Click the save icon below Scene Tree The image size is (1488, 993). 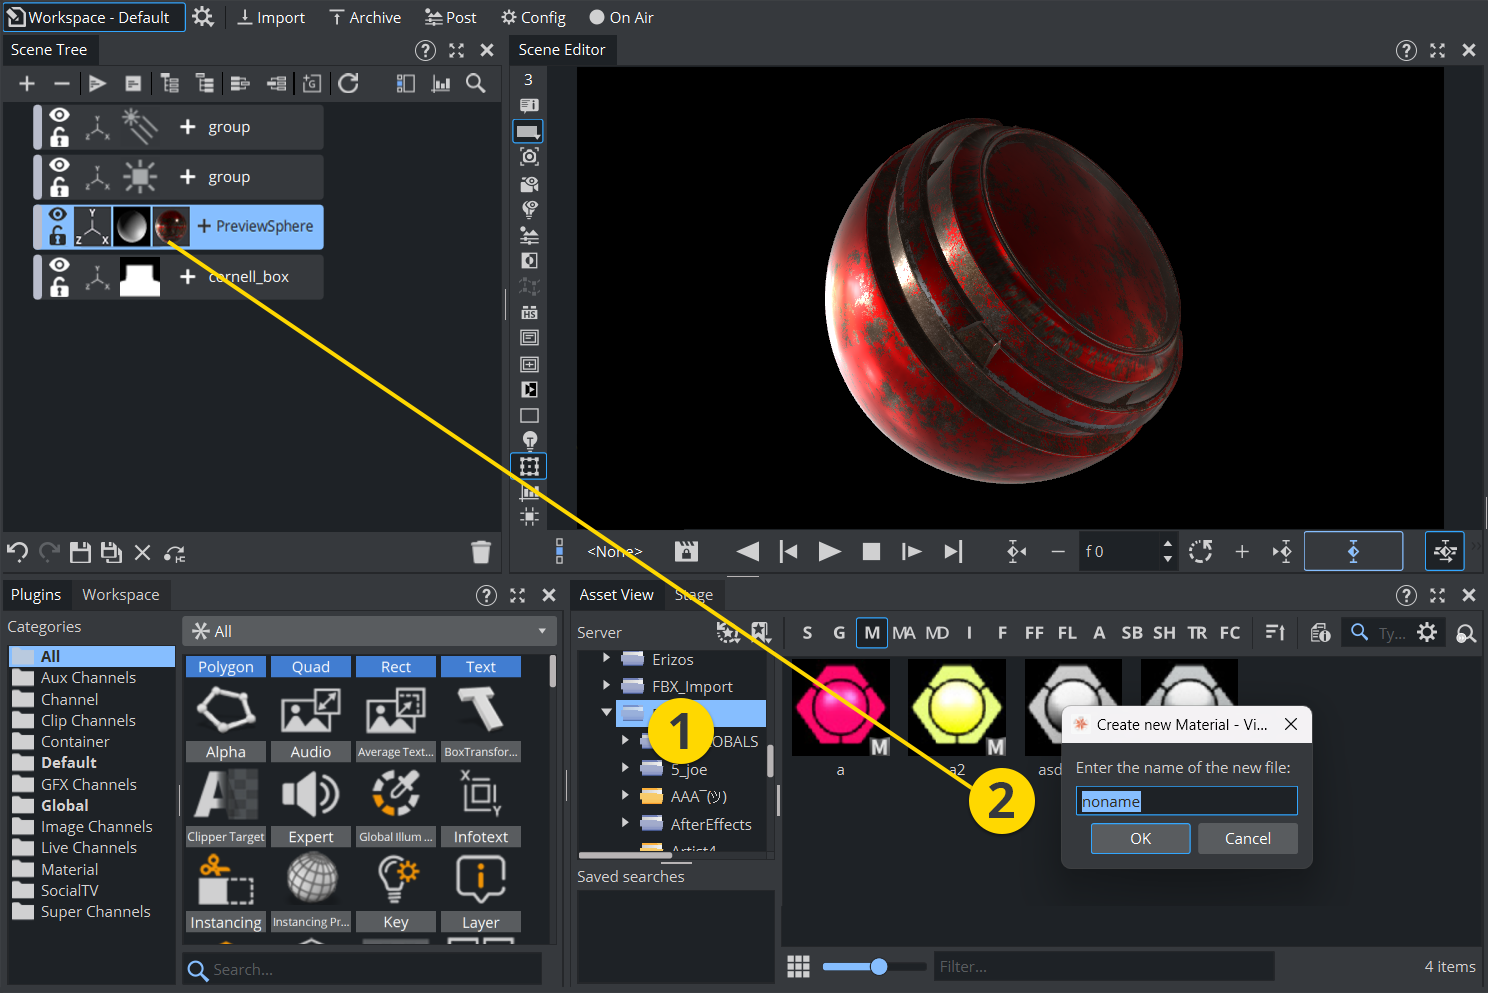click(x=80, y=552)
